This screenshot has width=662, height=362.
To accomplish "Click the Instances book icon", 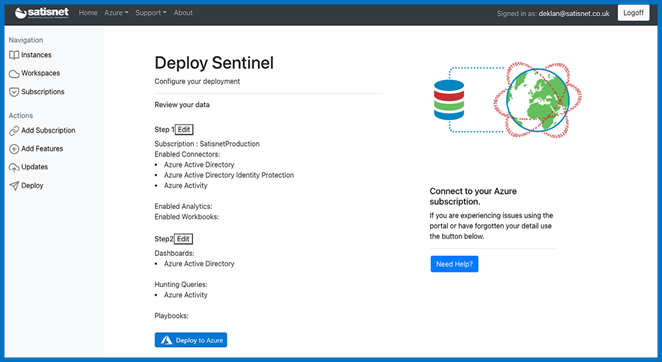I will pos(14,55).
